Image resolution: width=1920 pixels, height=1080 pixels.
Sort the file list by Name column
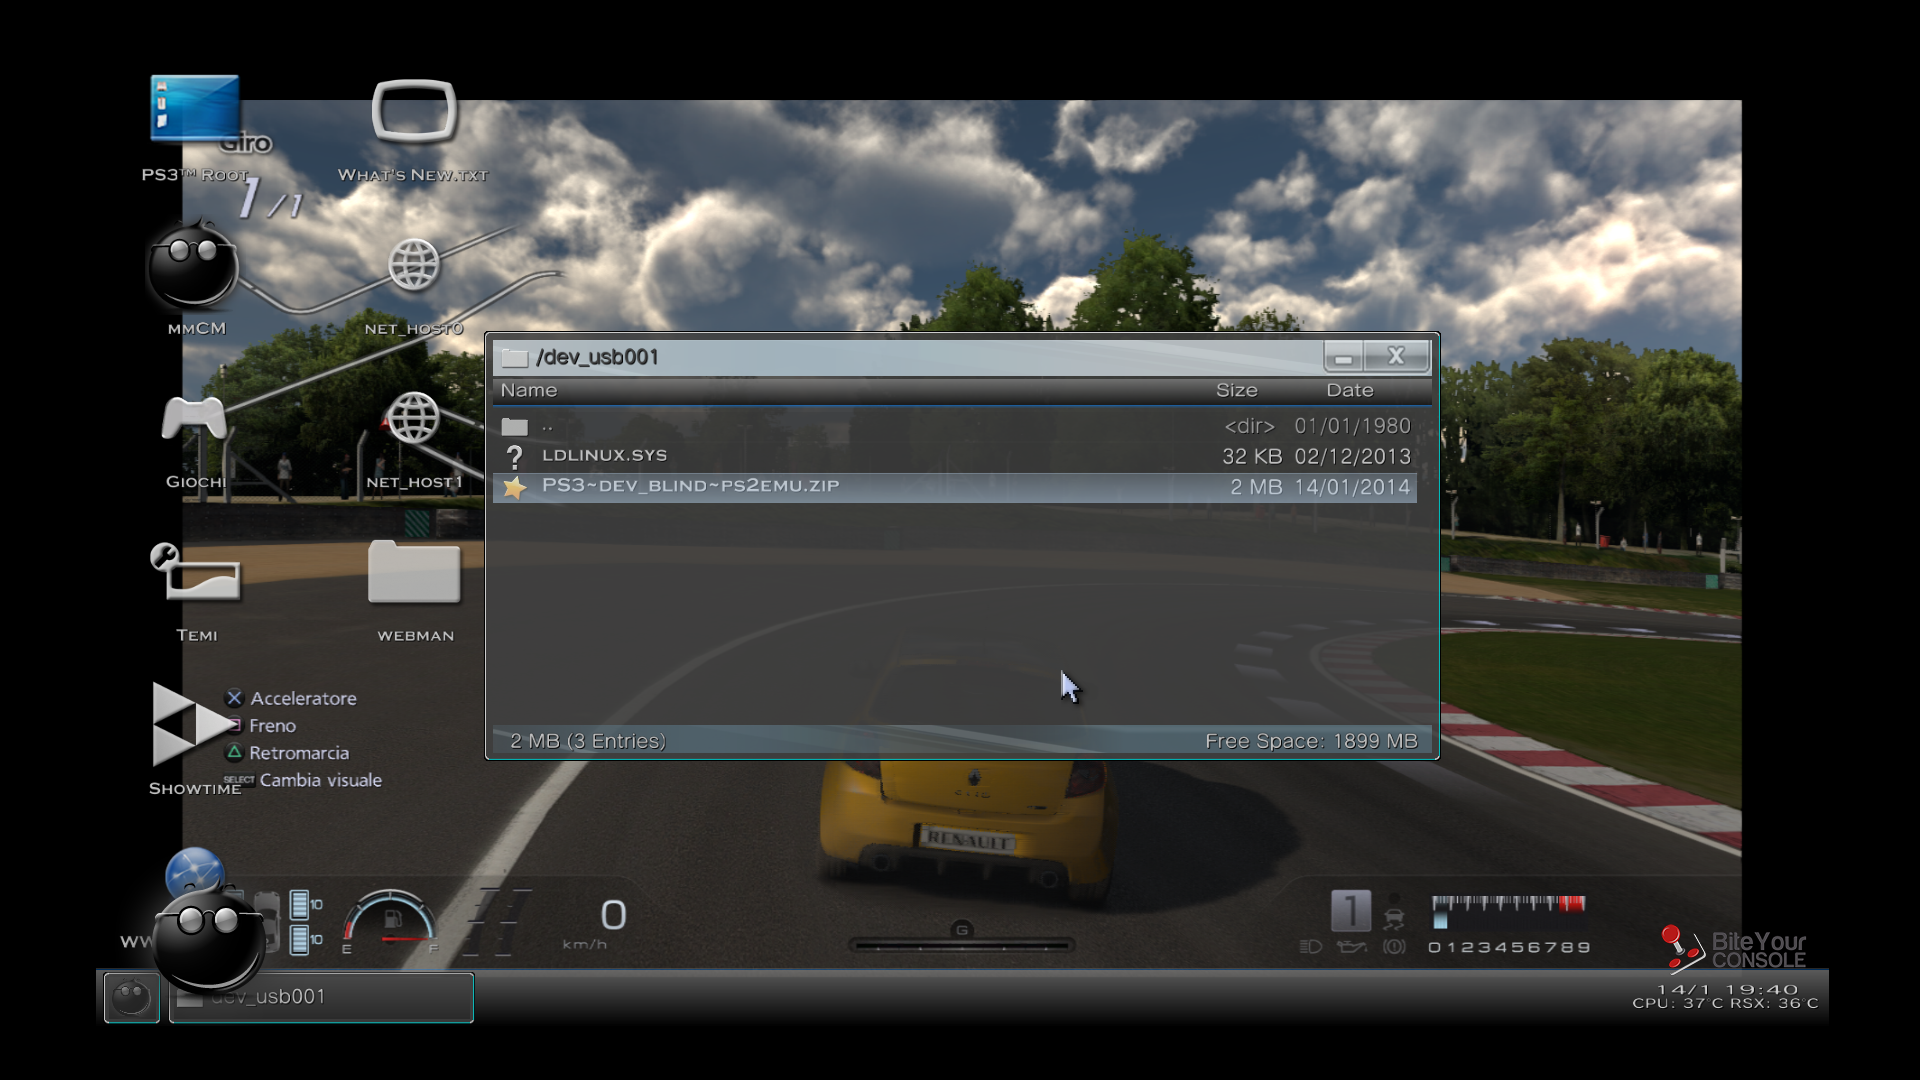click(529, 390)
